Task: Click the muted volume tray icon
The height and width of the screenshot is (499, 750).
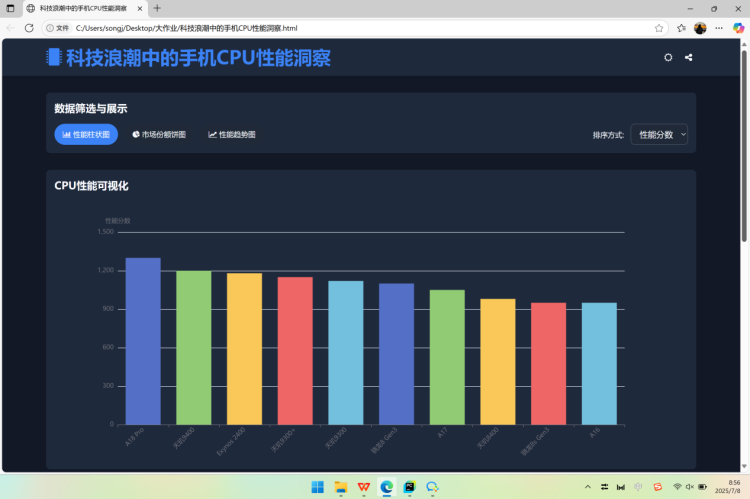Action: pyautogui.click(x=689, y=487)
